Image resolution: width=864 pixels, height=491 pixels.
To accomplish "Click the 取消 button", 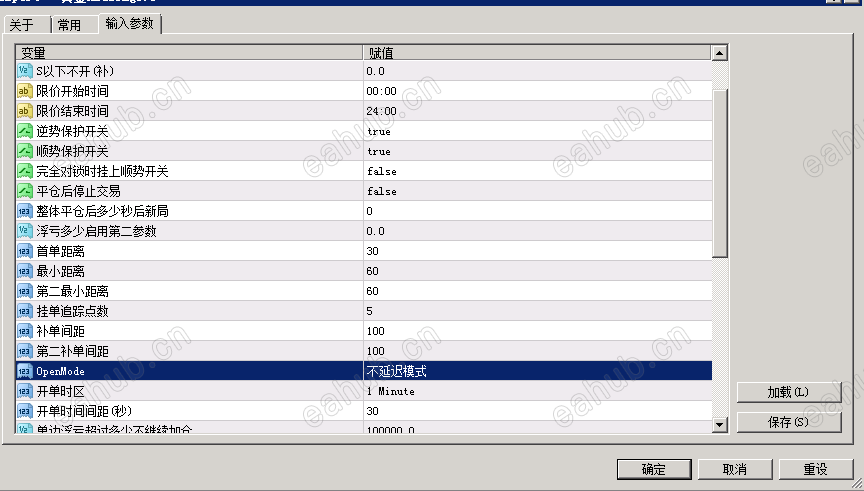I will coord(735,470).
